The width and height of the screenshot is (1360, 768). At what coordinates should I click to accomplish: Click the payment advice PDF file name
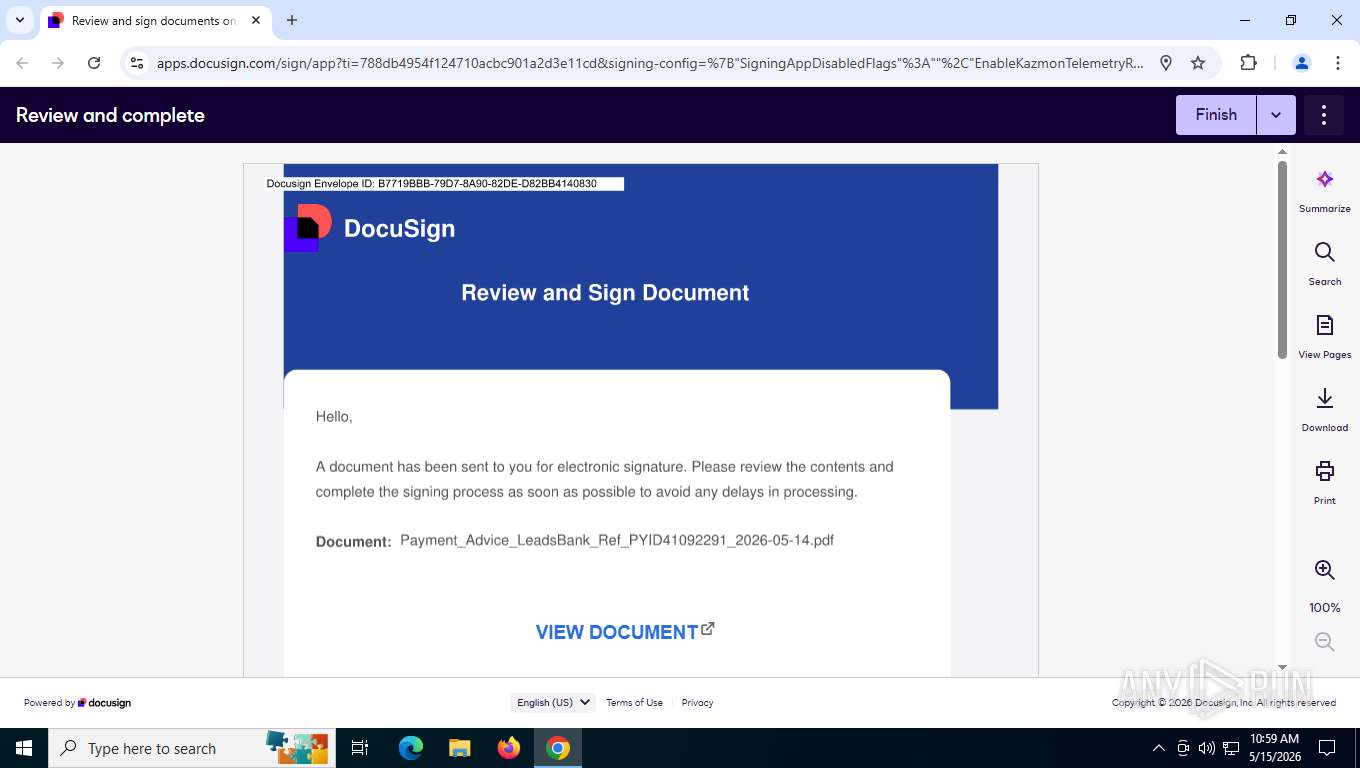617,540
